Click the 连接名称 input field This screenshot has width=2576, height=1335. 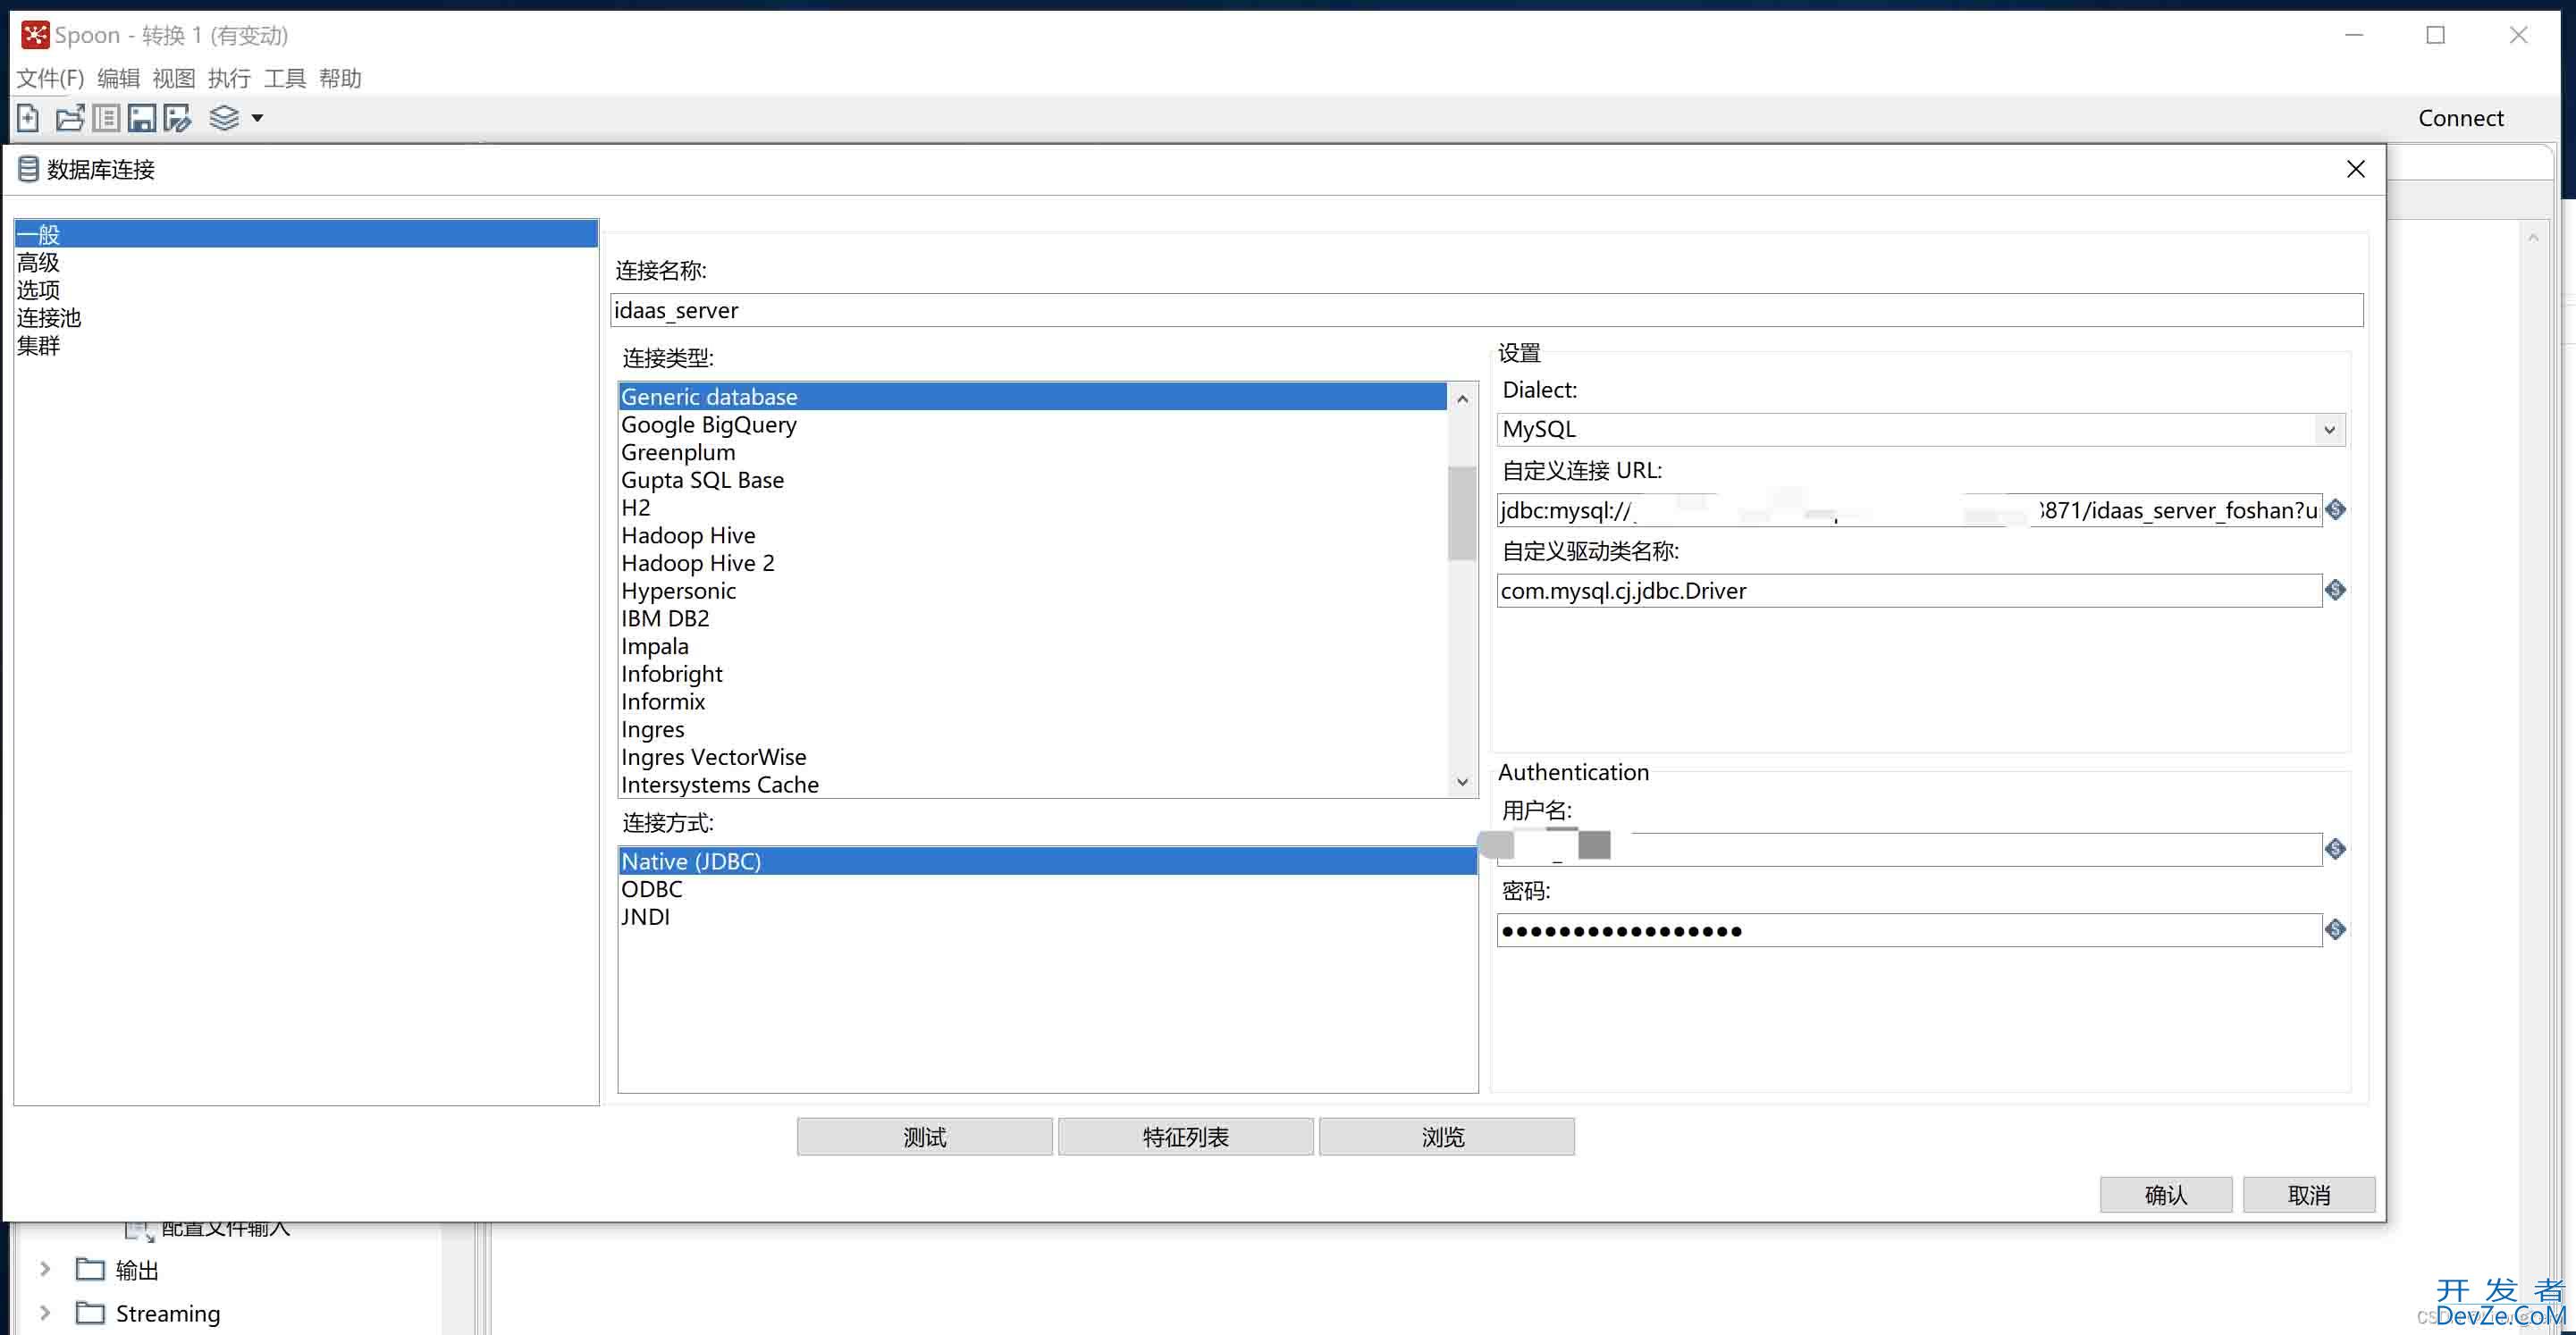[1487, 310]
